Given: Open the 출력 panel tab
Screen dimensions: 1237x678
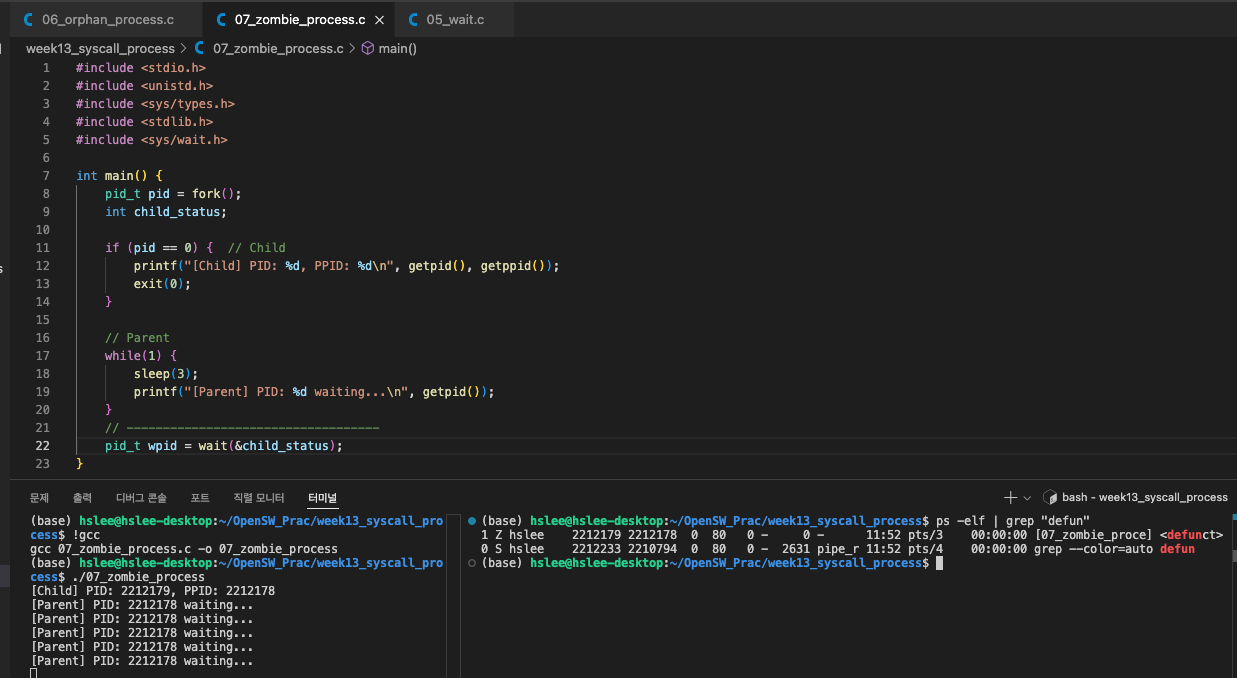Looking at the screenshot, I should [x=82, y=497].
